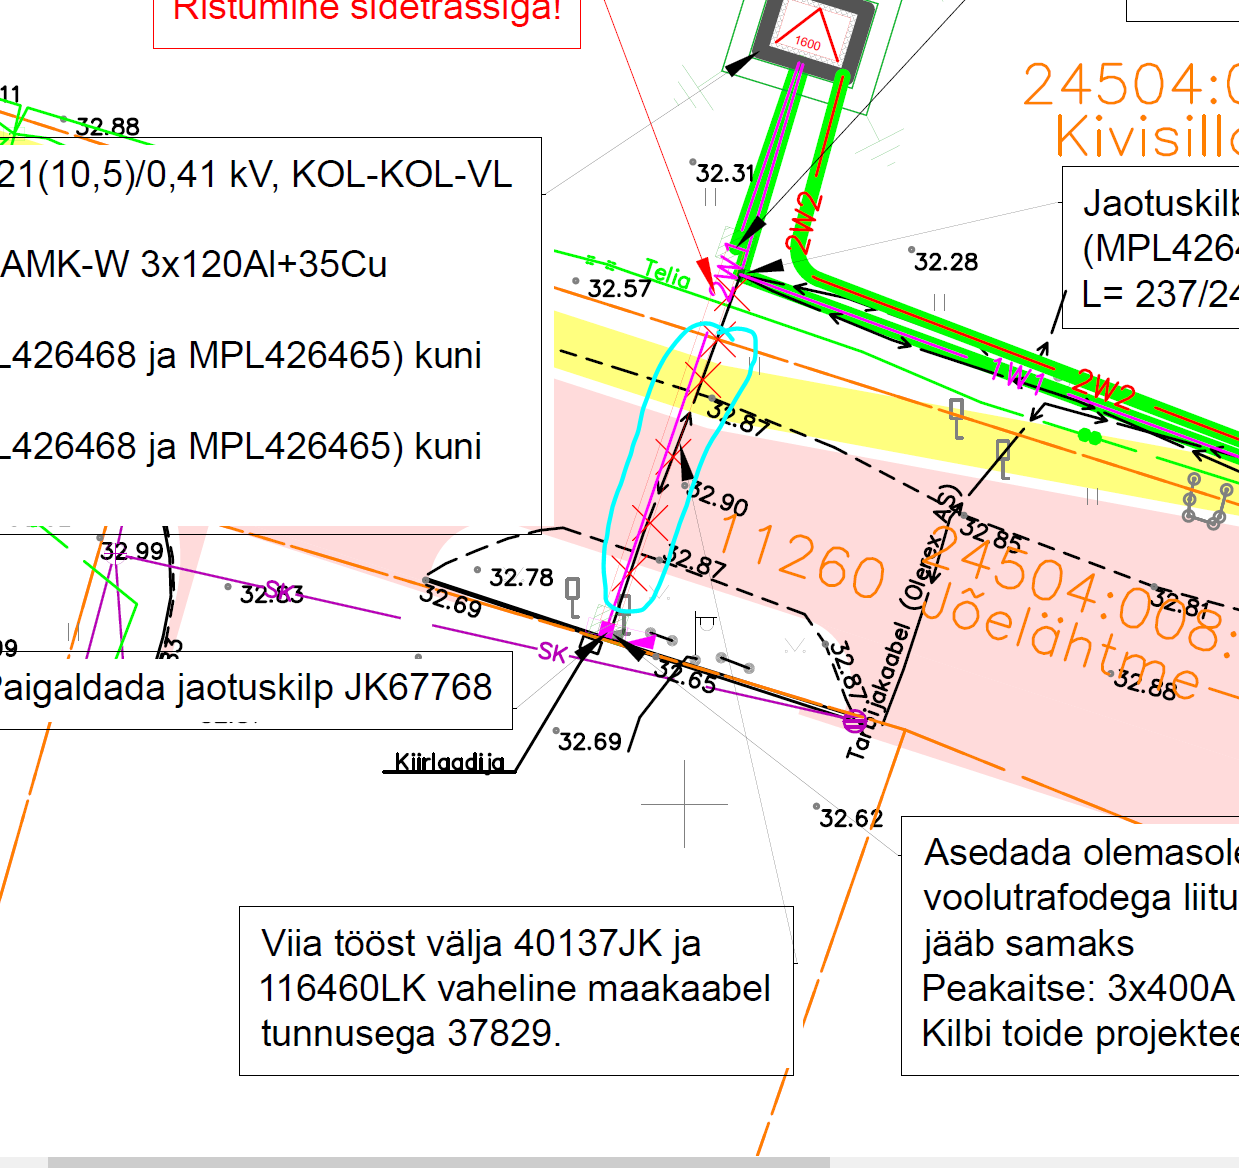Click the two green dots on Telia line

click(x=1089, y=437)
